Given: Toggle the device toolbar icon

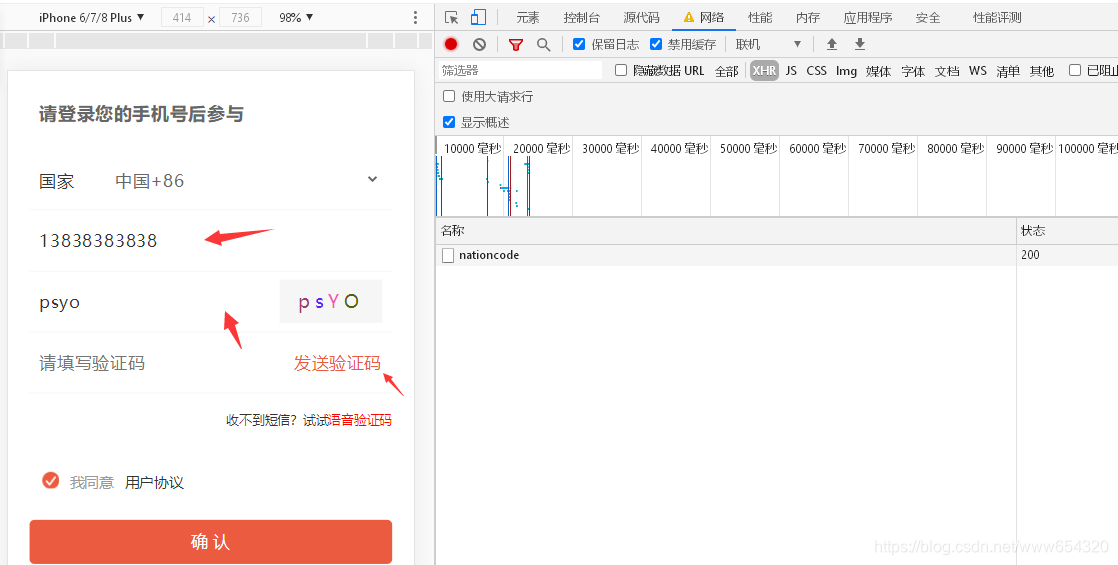Looking at the screenshot, I should click(478, 17).
